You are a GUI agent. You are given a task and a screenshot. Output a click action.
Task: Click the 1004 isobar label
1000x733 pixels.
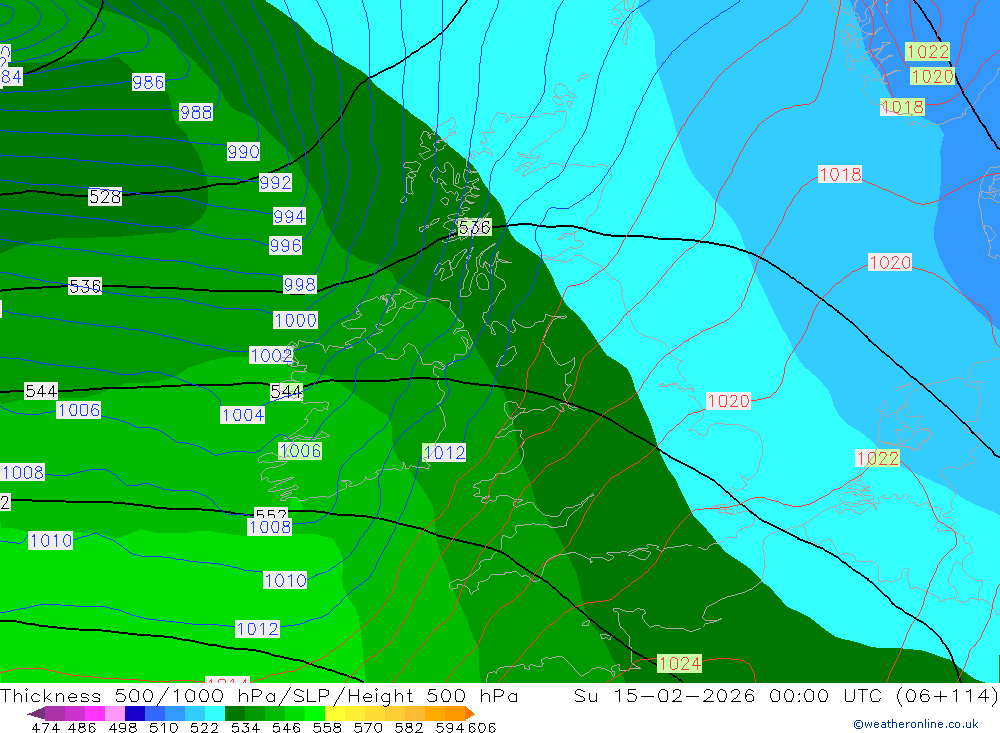243,415
